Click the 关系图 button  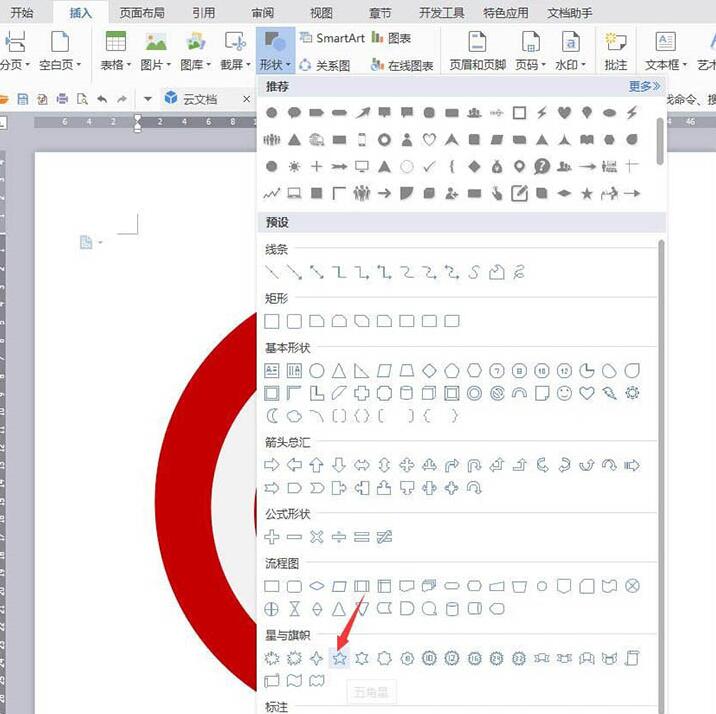tap(325, 65)
